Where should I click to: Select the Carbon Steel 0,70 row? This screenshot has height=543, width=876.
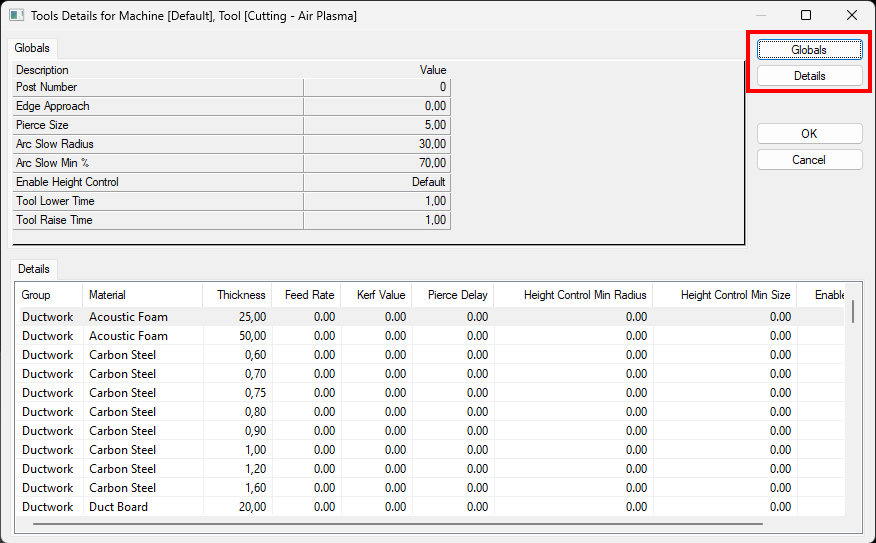(x=432, y=374)
